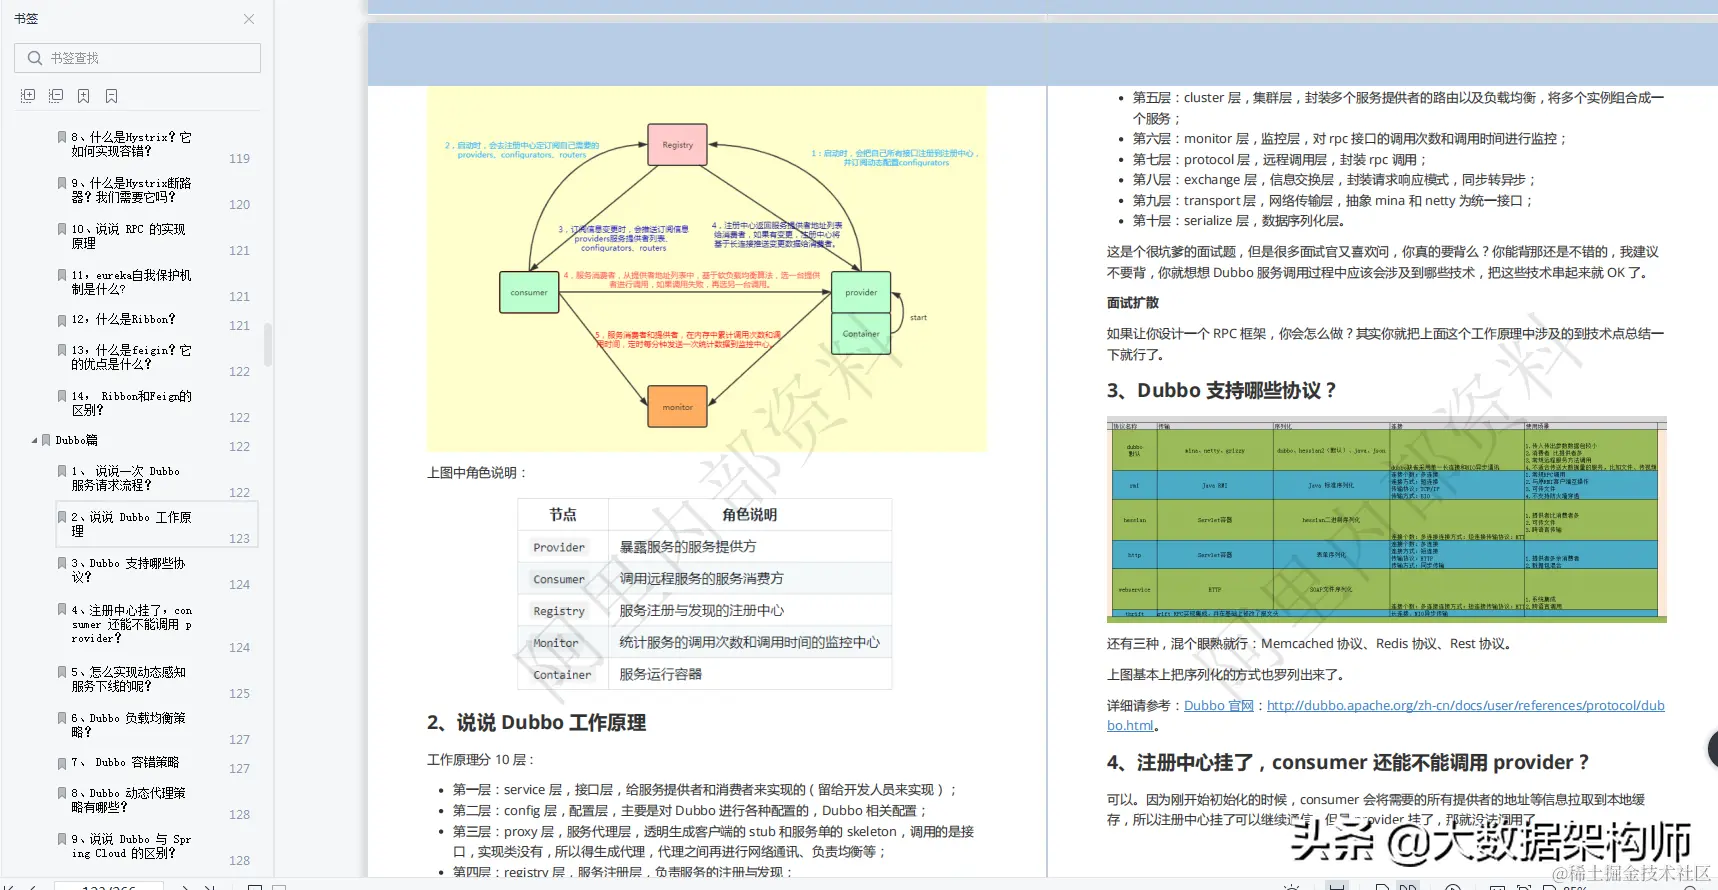Open bookmark 7、Dubbo 容错策略
1718x890 pixels.
point(125,763)
